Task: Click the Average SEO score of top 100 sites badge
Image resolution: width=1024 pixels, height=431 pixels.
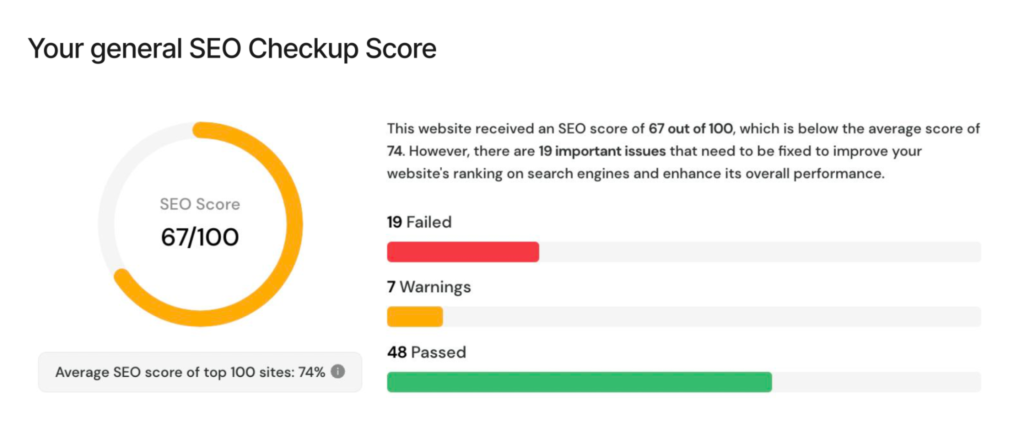Action: pos(200,372)
